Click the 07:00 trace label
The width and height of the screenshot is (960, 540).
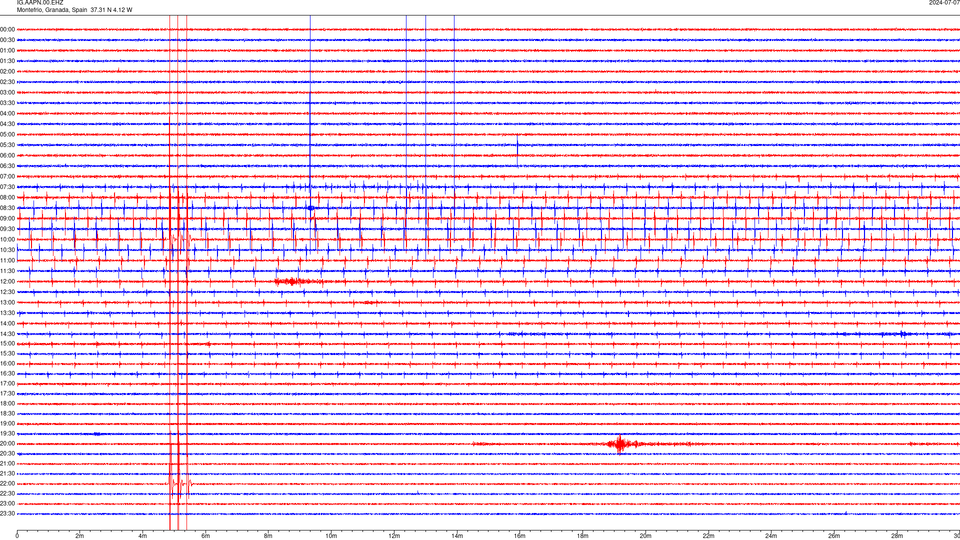[7, 176]
